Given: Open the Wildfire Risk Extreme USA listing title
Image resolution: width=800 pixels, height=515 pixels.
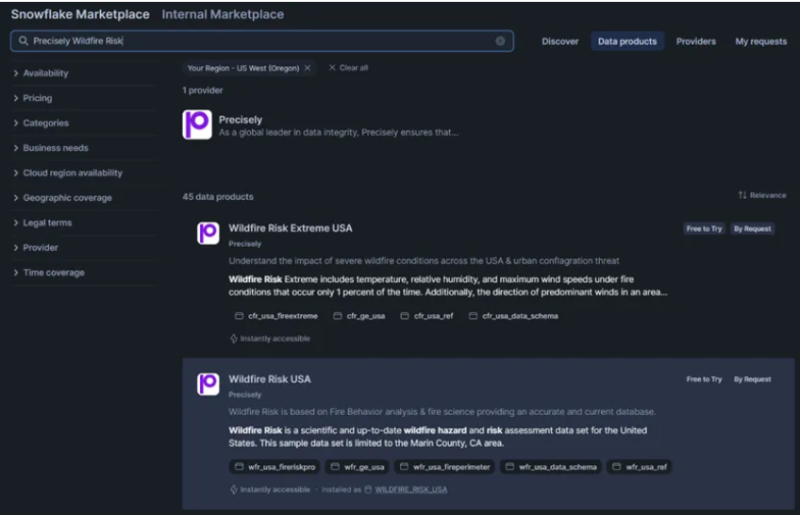Looking at the screenshot, I should coord(290,228).
